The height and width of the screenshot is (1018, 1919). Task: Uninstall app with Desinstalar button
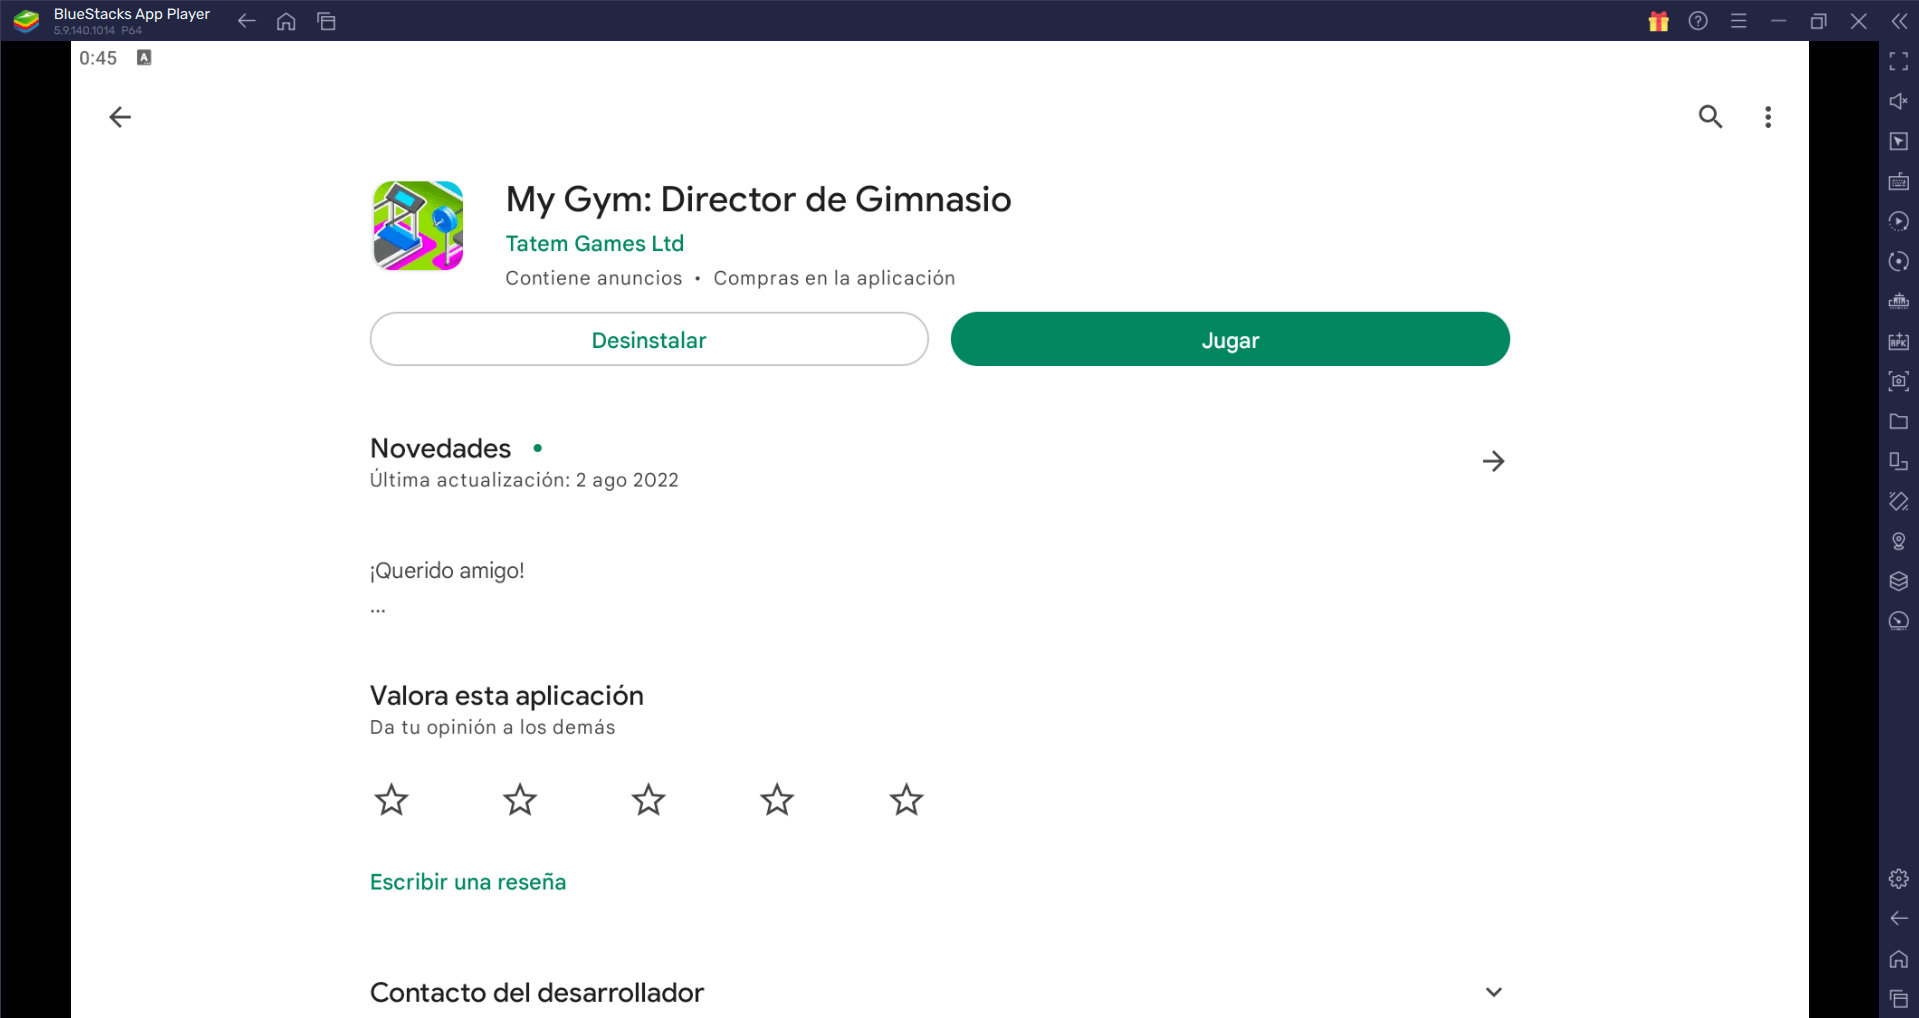point(649,339)
